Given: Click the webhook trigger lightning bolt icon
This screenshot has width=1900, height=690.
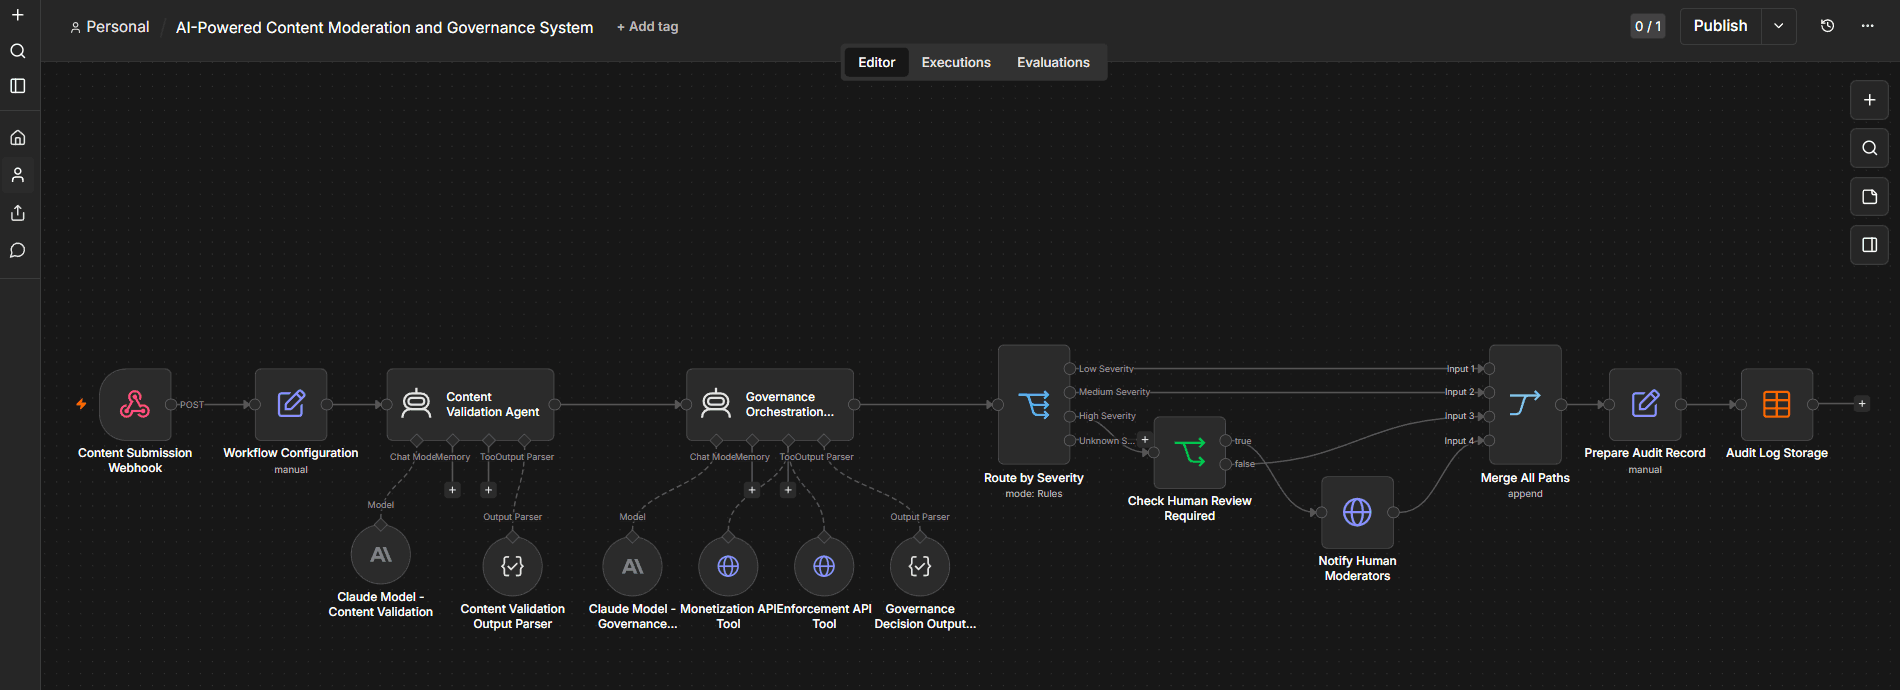Looking at the screenshot, I should (81, 404).
